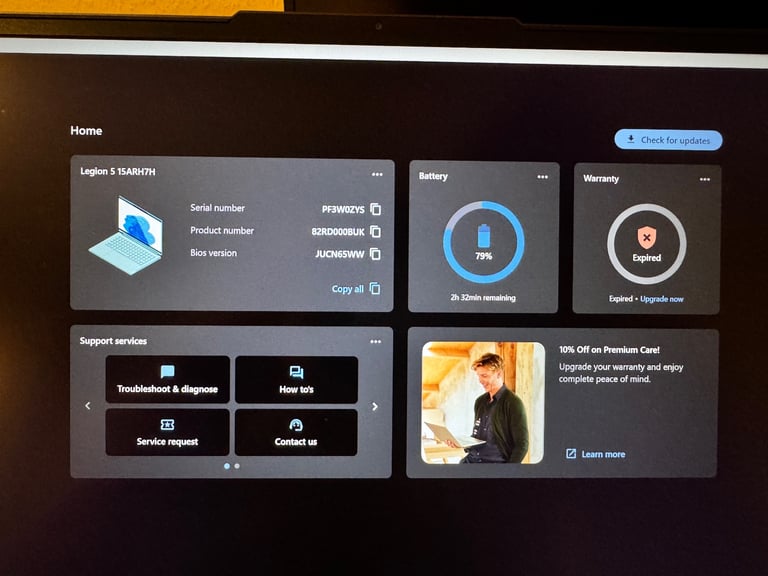This screenshot has width=768, height=576.
Task: Click the Serial number label
Action: coord(217,208)
